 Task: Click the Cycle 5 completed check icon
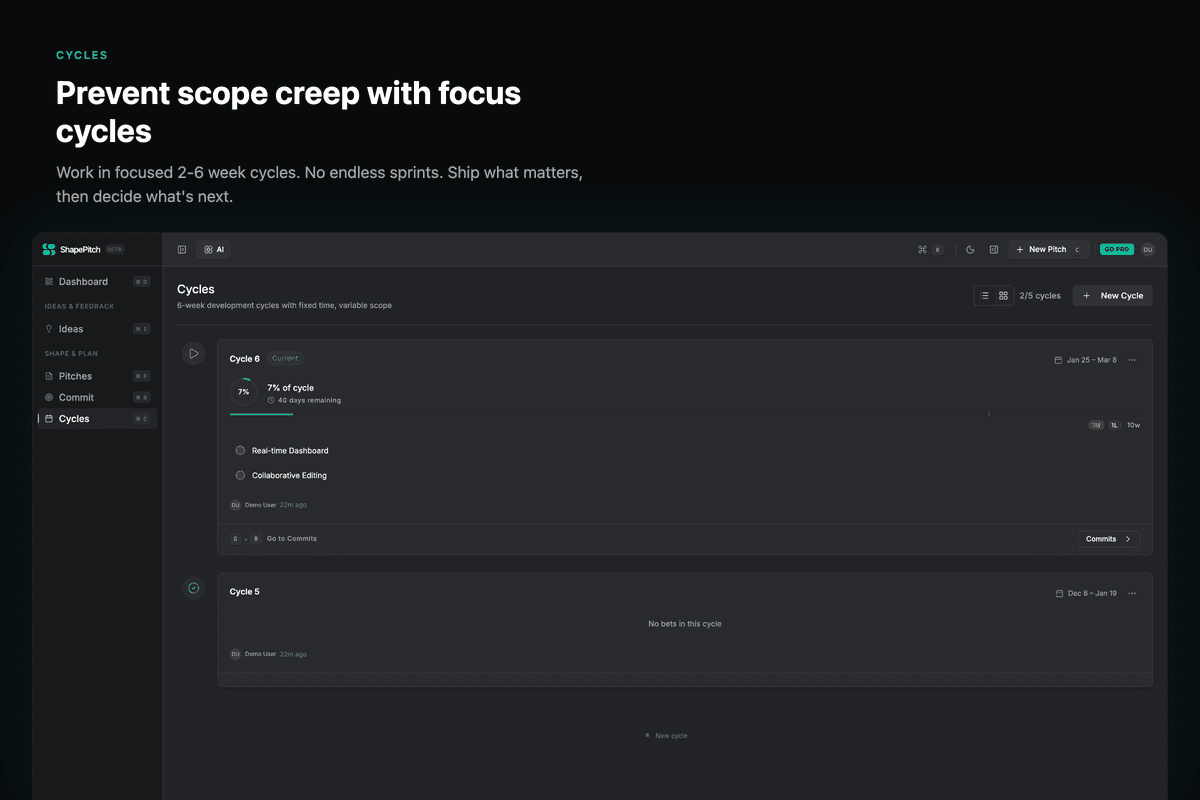(x=194, y=588)
